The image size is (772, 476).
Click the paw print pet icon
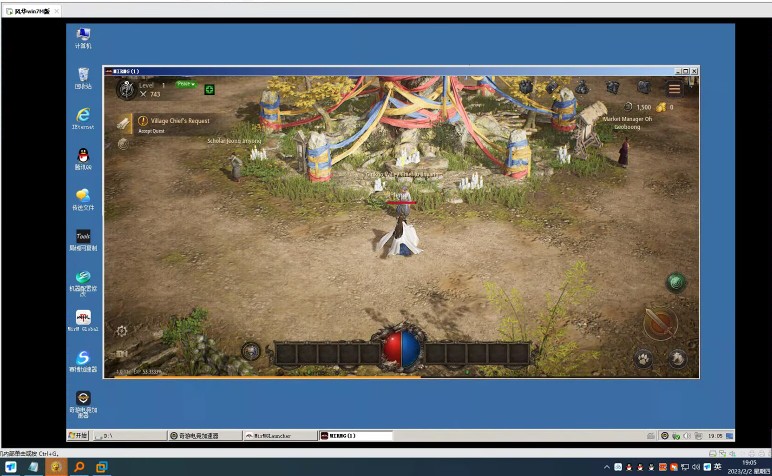pos(643,359)
